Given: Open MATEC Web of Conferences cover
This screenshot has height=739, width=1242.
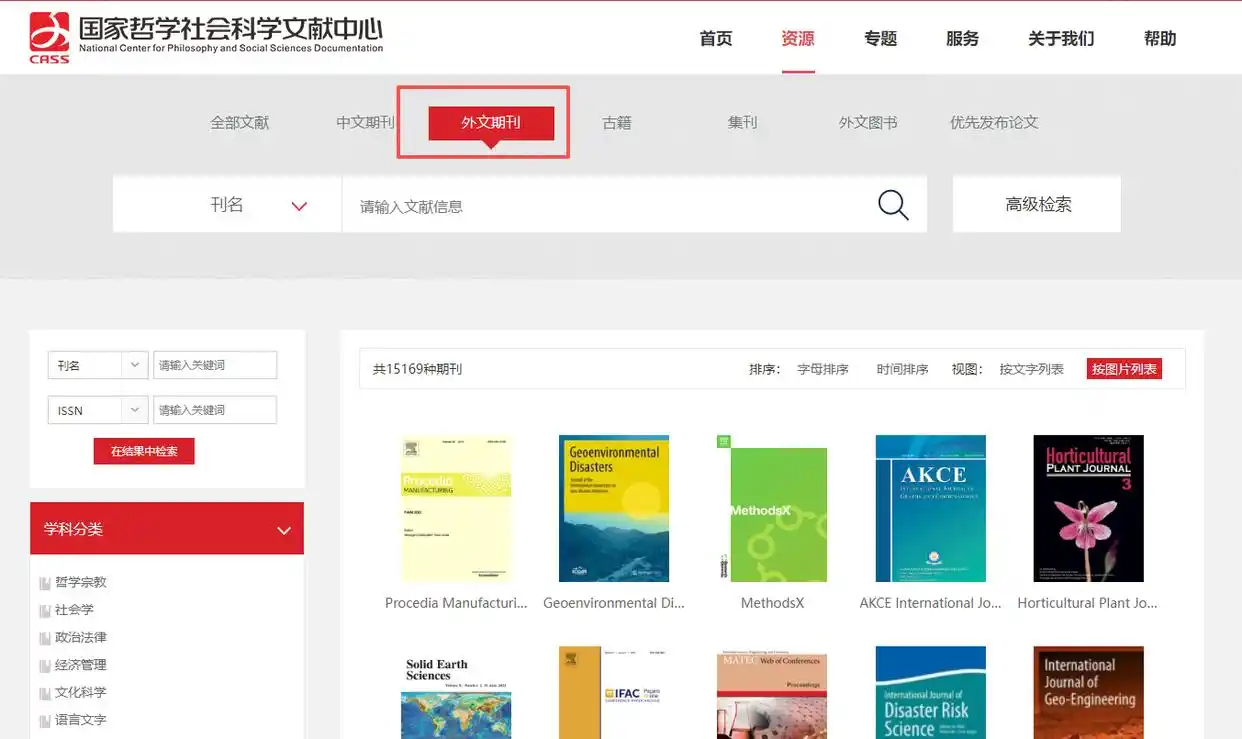Looking at the screenshot, I should point(772,693).
